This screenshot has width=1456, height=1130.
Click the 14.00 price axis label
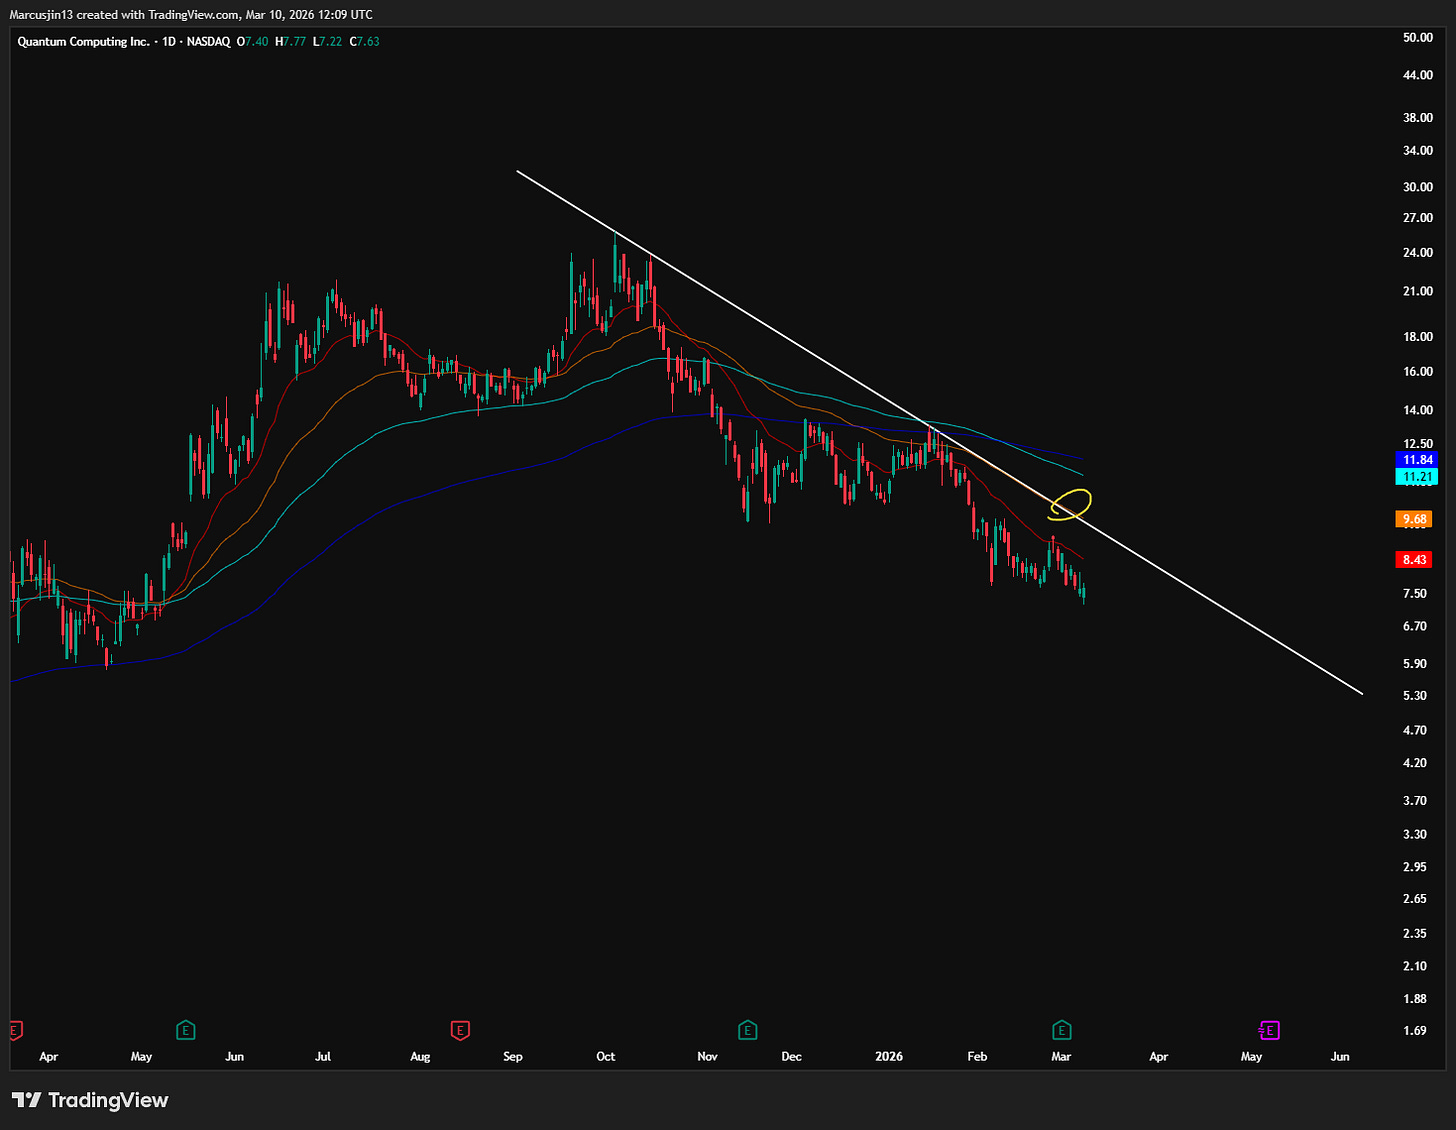(1418, 410)
